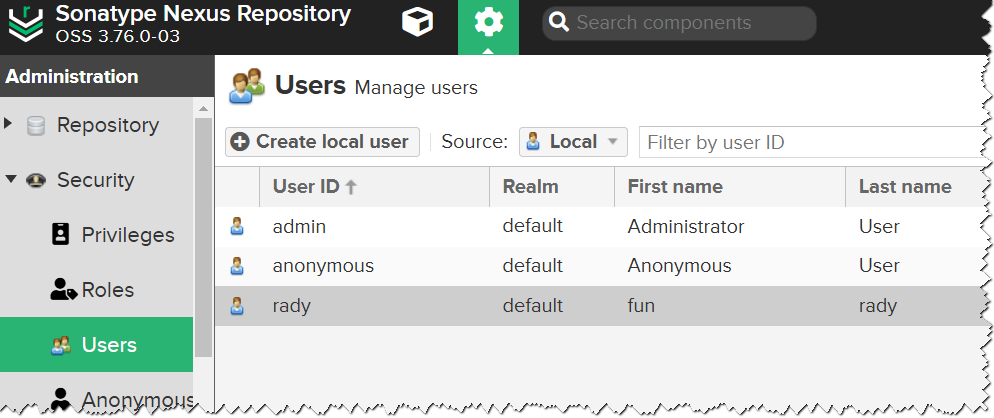Click the search magnifier icon

tap(559, 23)
